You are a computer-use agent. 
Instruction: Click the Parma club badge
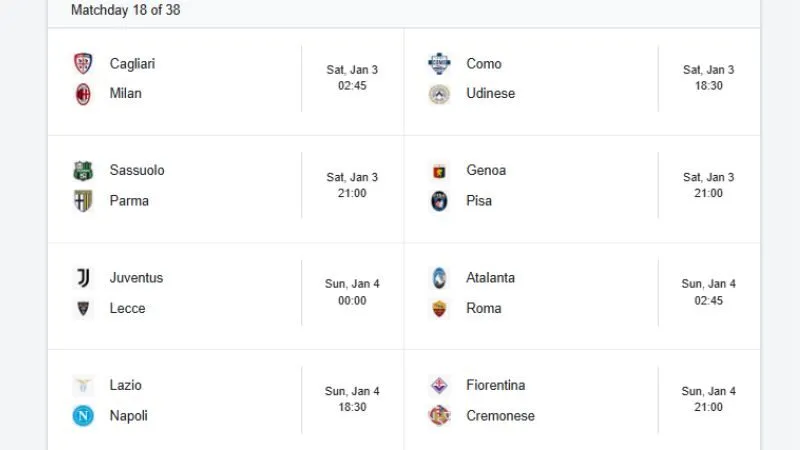83,201
